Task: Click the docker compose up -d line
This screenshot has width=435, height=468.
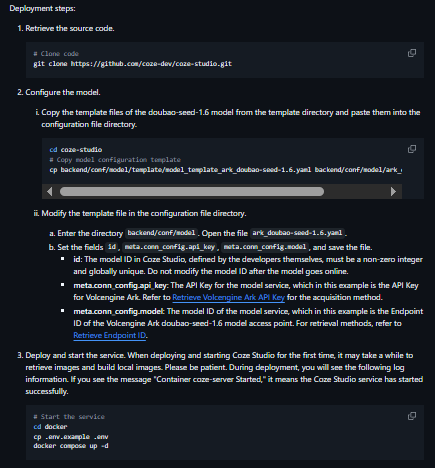Action: pos(71,446)
